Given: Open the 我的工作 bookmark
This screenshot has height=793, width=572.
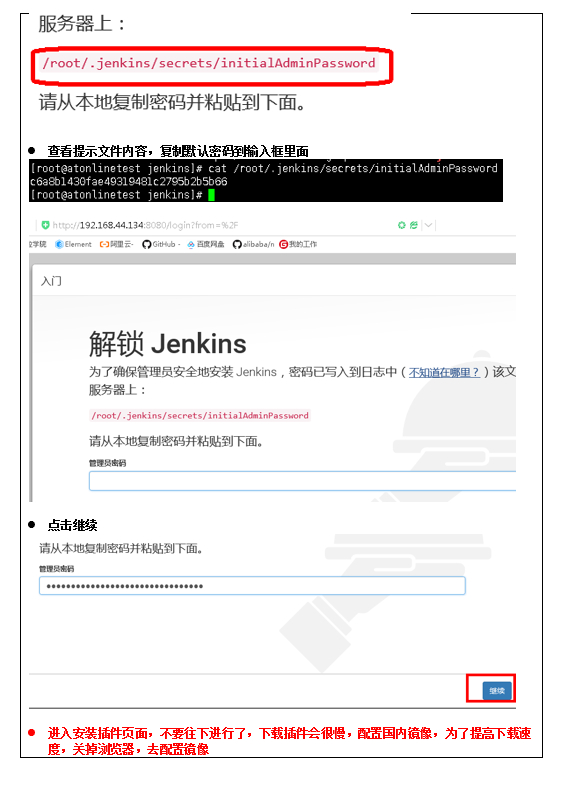Looking at the screenshot, I should pos(298,244).
